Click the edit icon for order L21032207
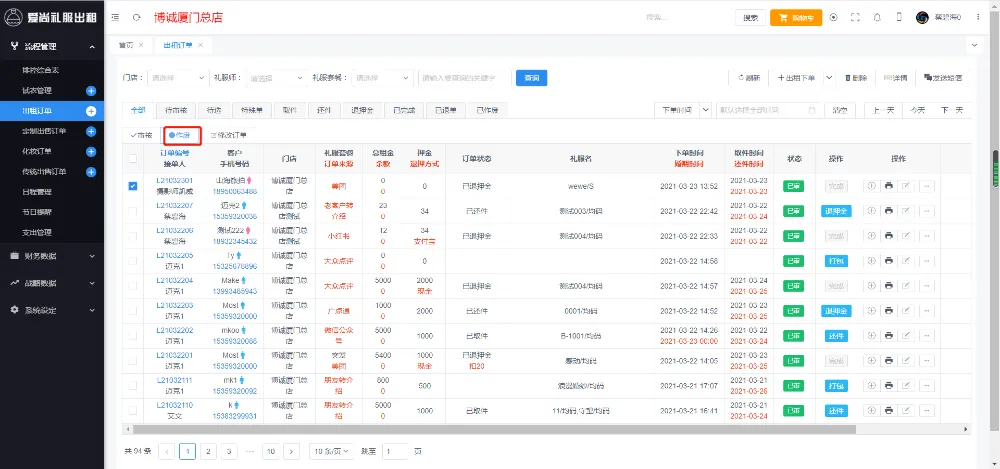 [x=906, y=211]
